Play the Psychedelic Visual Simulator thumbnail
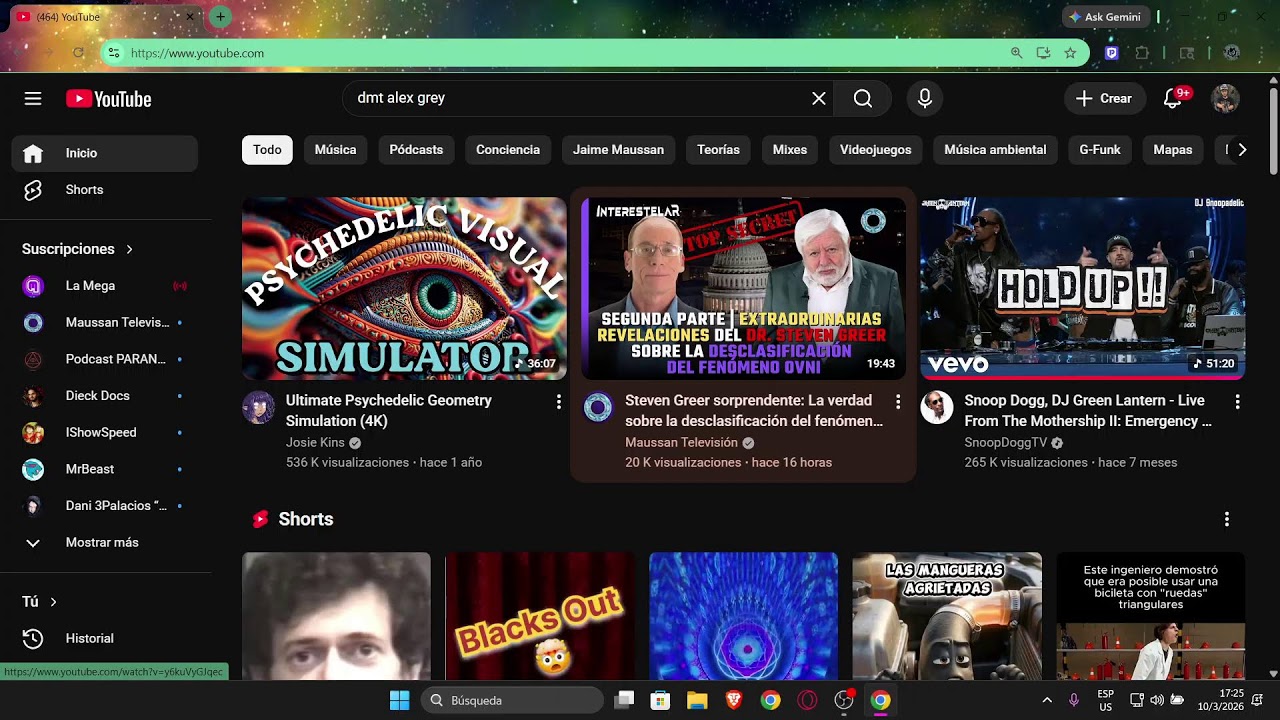This screenshot has width=1280, height=720. click(x=404, y=288)
